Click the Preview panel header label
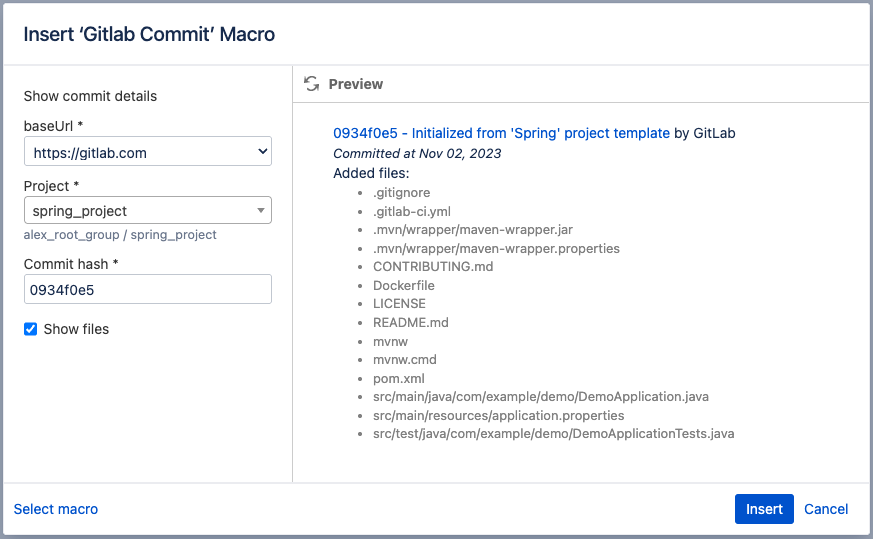The width and height of the screenshot is (873, 539). coord(356,84)
